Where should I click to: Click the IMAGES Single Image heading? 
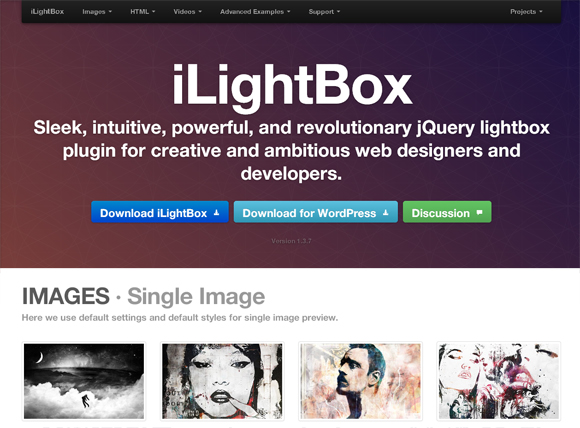click(143, 296)
